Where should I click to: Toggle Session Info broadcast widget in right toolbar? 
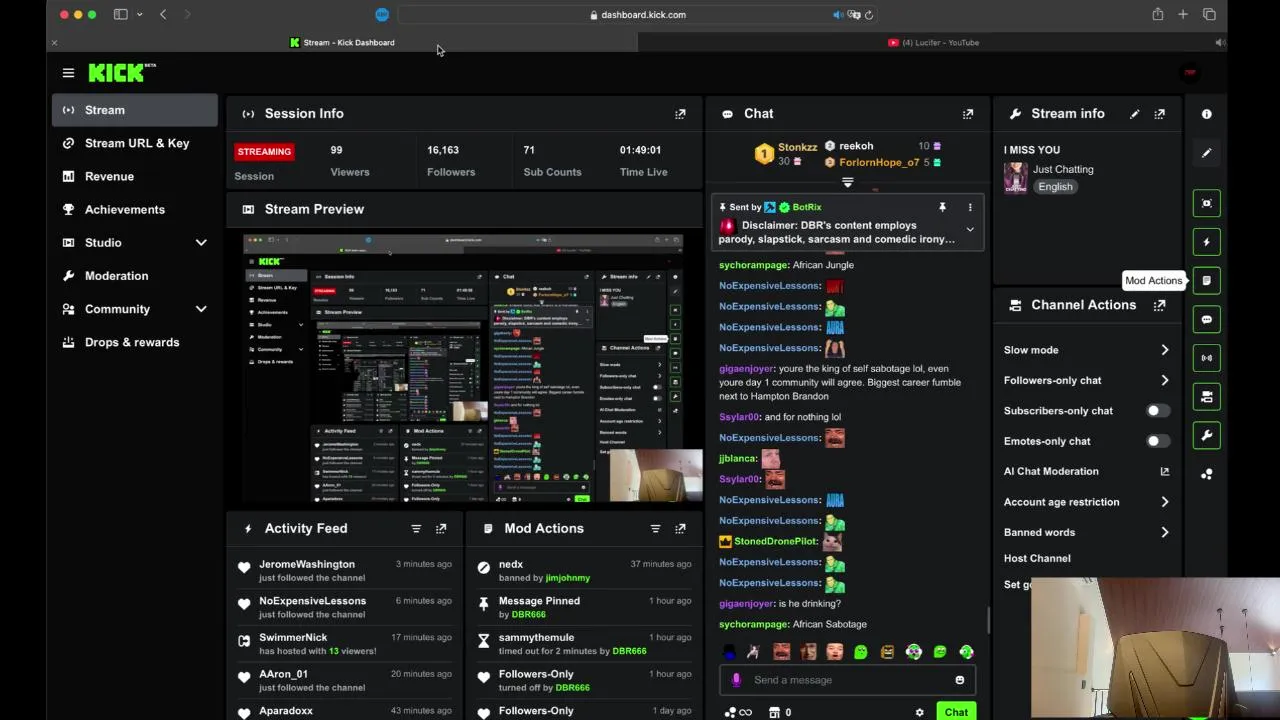point(1207,358)
